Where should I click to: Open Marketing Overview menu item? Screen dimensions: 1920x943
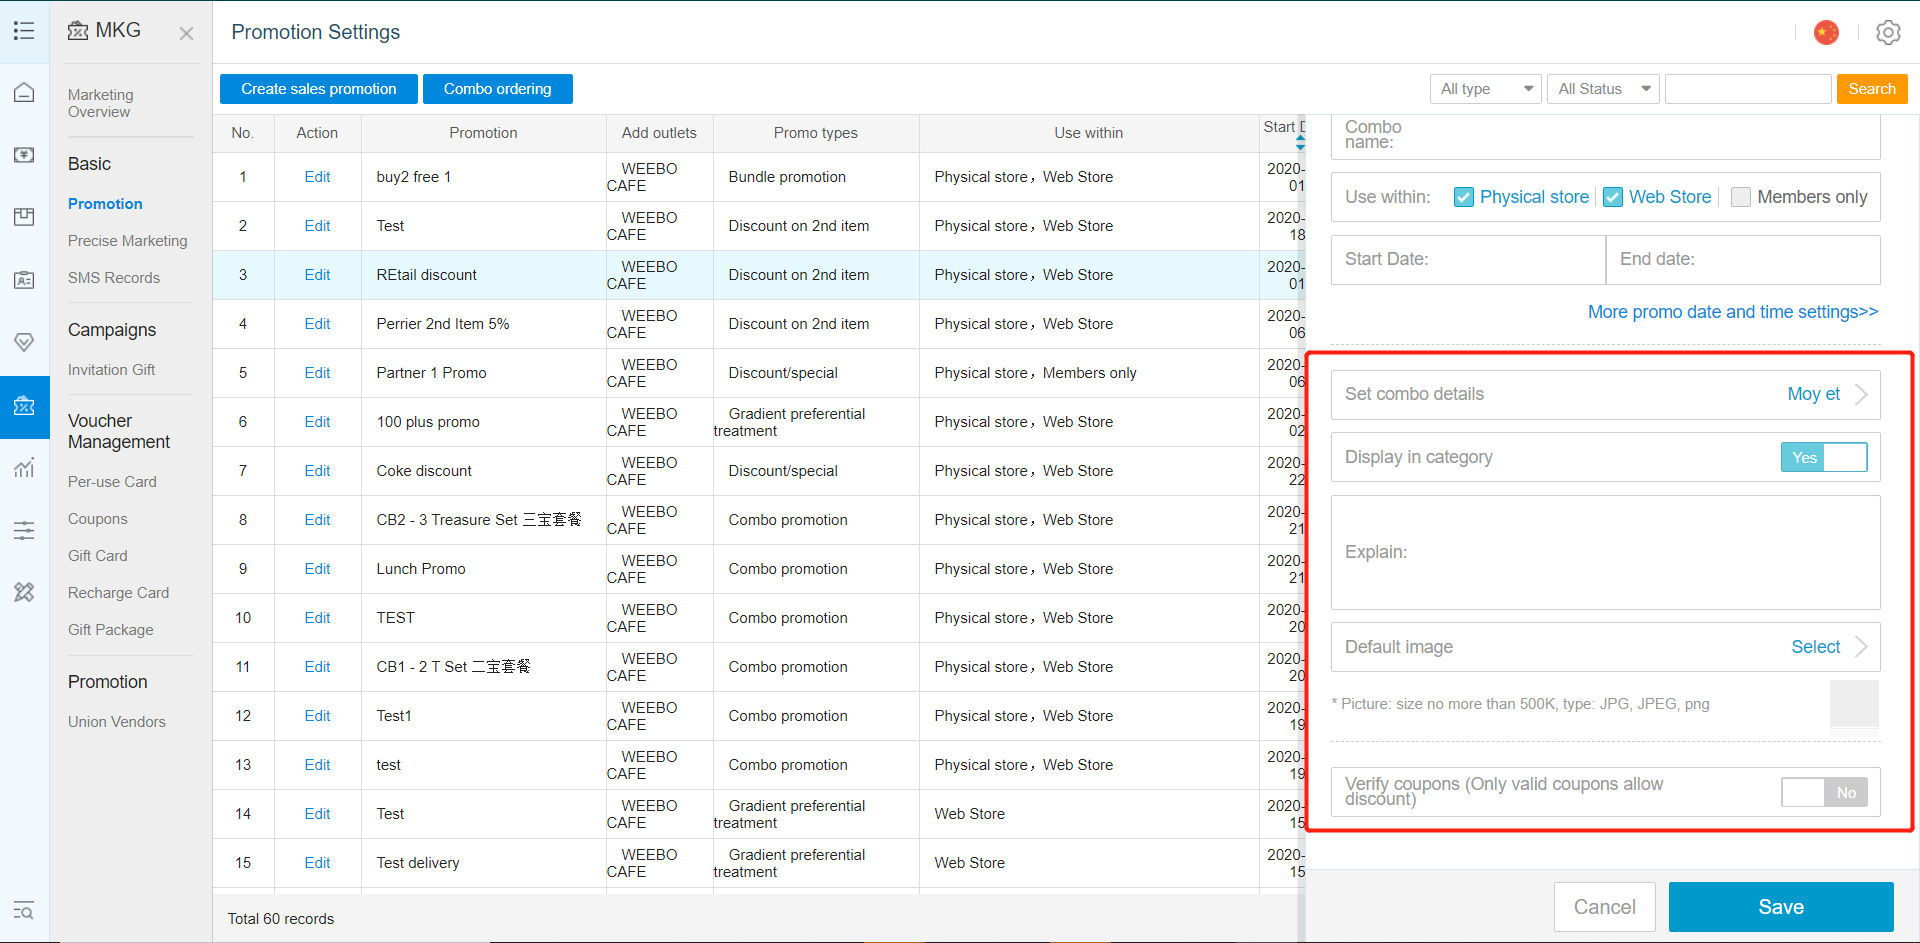tap(100, 103)
